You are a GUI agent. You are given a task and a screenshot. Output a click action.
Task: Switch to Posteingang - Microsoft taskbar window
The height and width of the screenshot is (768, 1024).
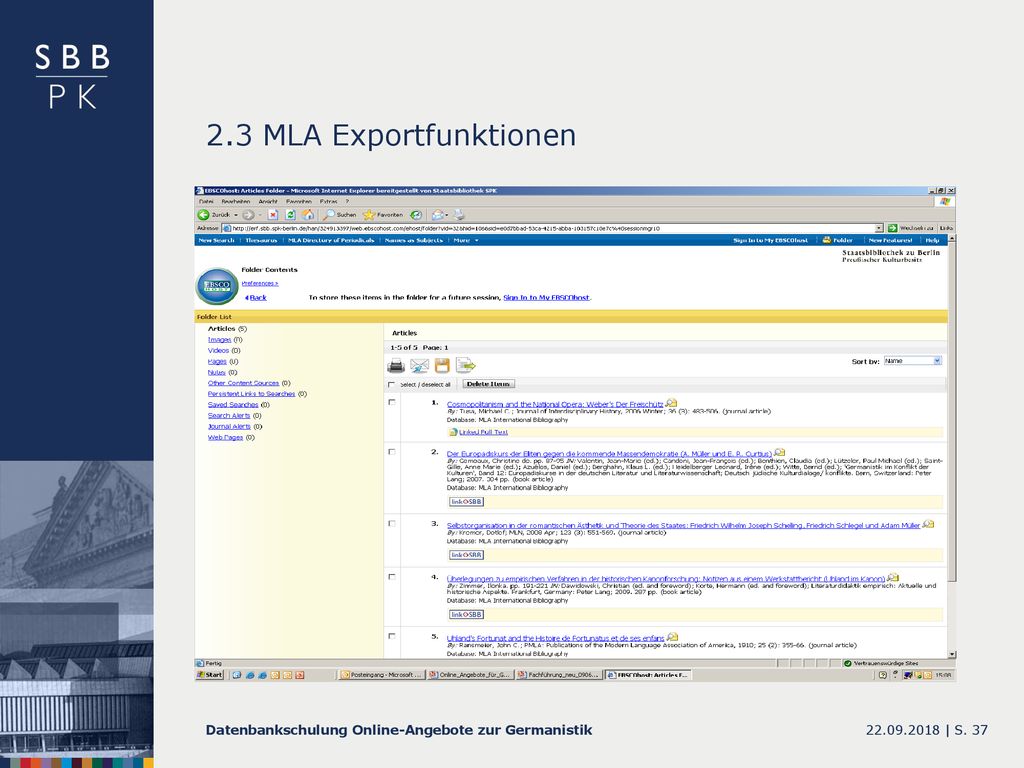[x=381, y=675]
